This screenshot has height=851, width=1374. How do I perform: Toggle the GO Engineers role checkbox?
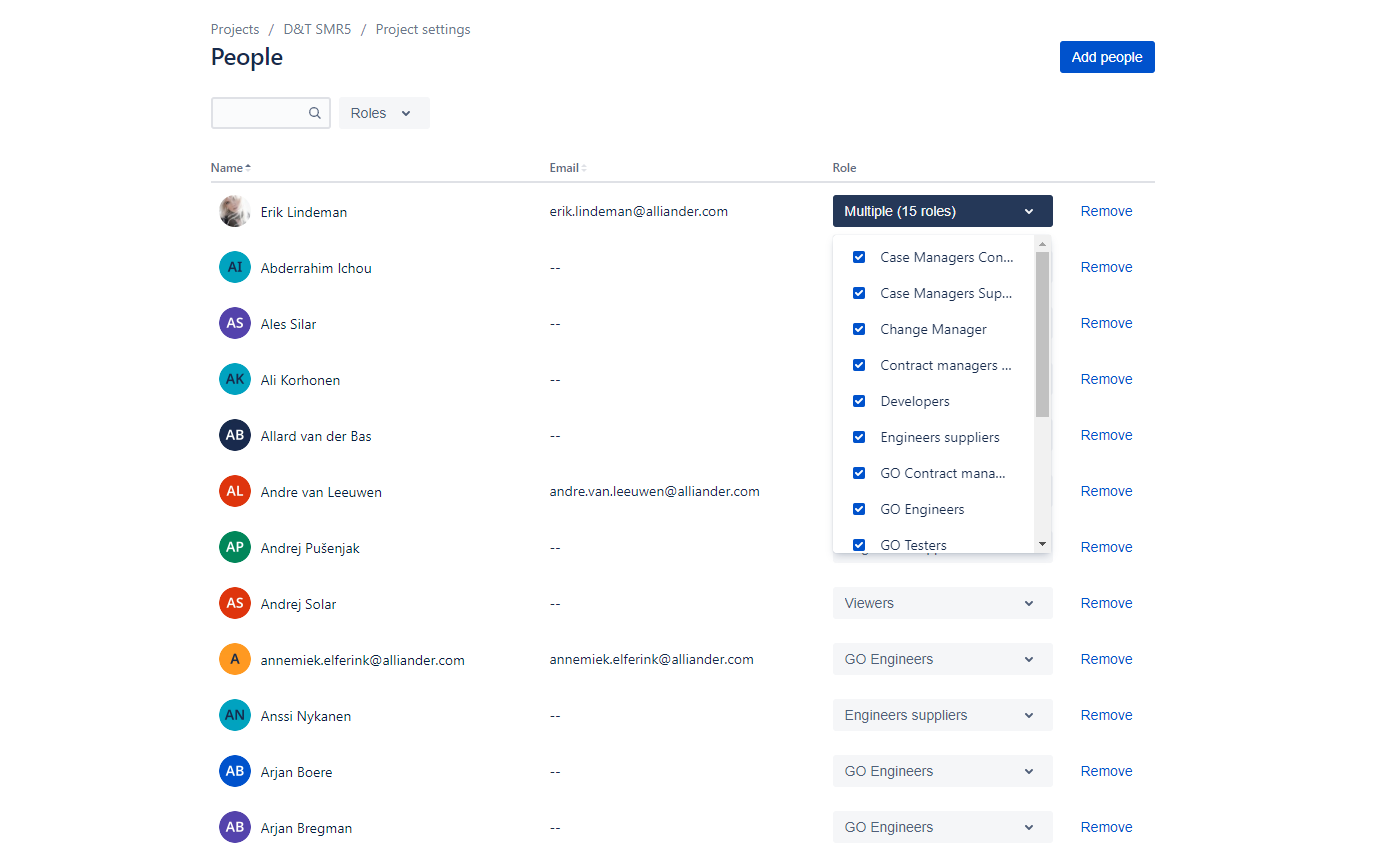[x=858, y=509]
